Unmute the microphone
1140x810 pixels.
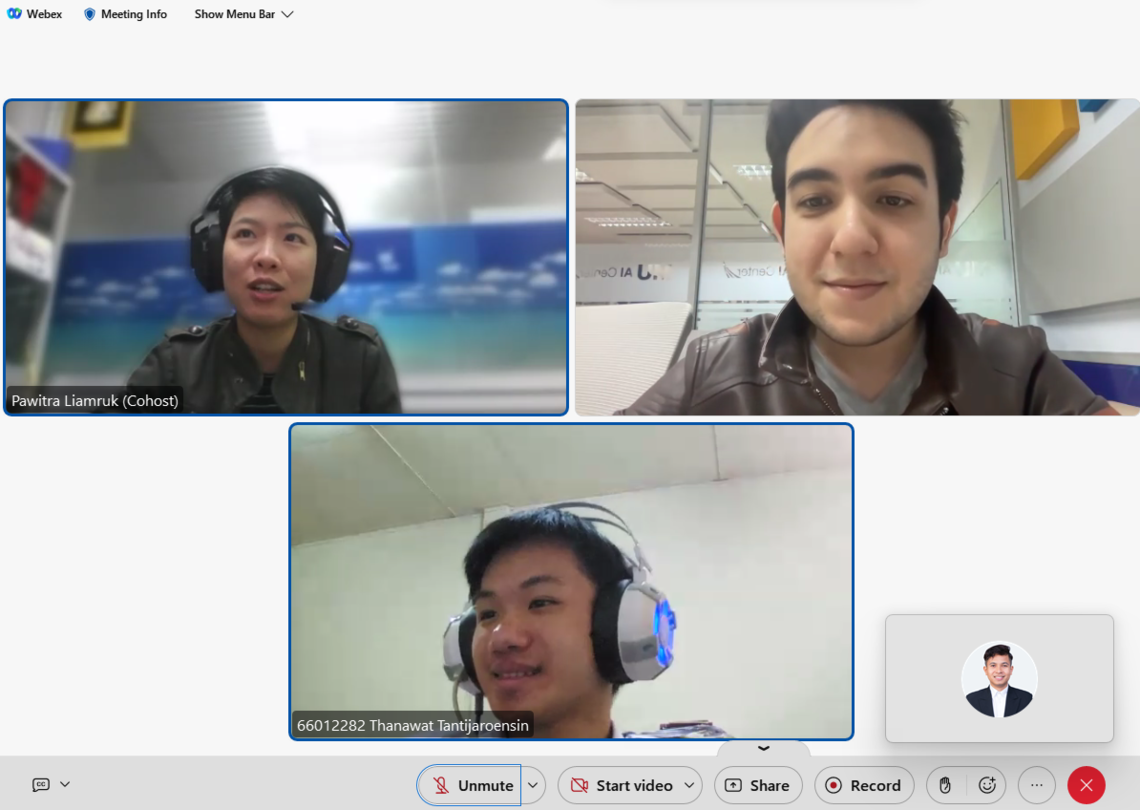470,786
